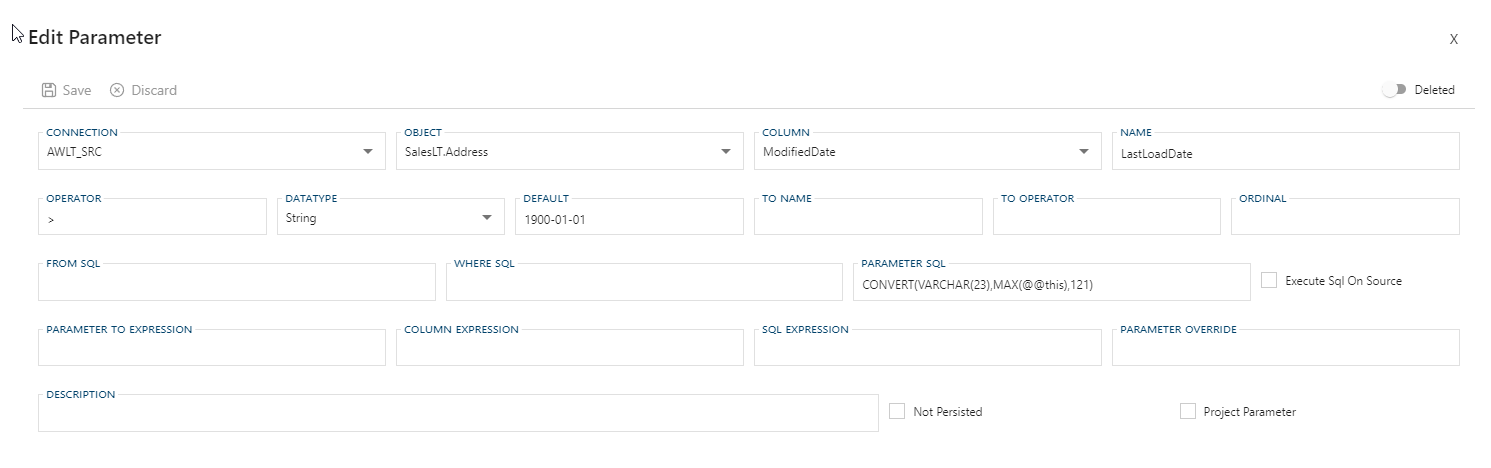This screenshot has width=1491, height=468.
Task: Click the Where SQL input box
Action: point(644,285)
